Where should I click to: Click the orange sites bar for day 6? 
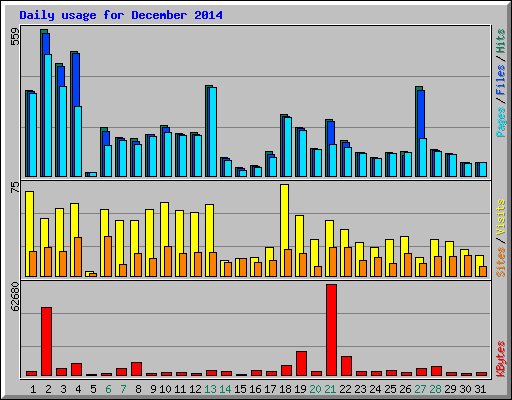coord(108,256)
